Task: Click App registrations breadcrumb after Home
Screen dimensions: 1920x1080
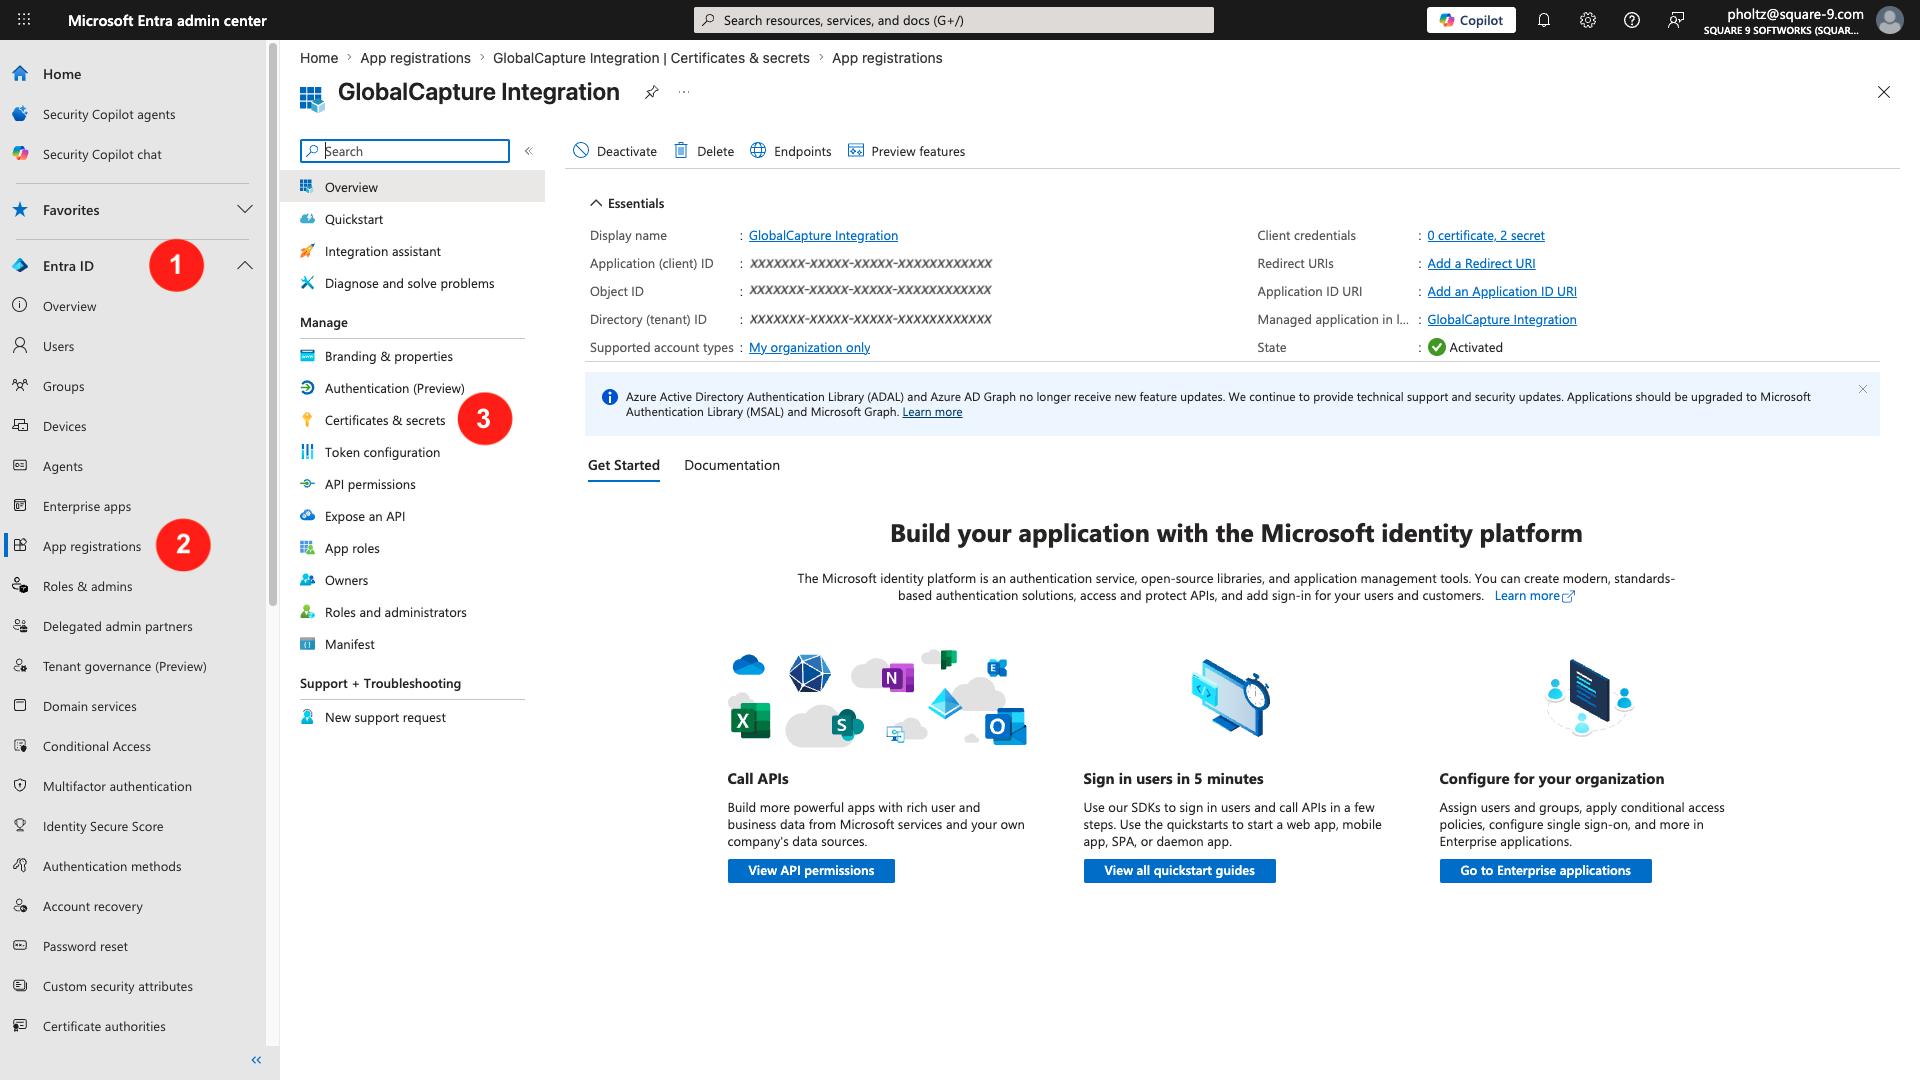Action: pyautogui.click(x=415, y=58)
